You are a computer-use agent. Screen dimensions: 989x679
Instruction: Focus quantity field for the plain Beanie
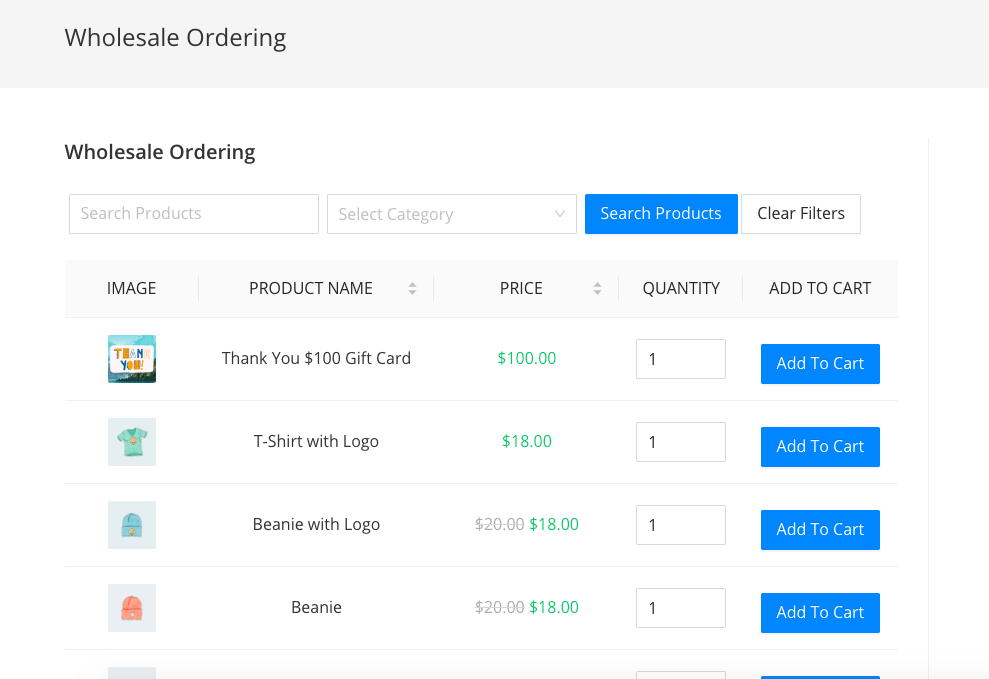click(x=680, y=608)
